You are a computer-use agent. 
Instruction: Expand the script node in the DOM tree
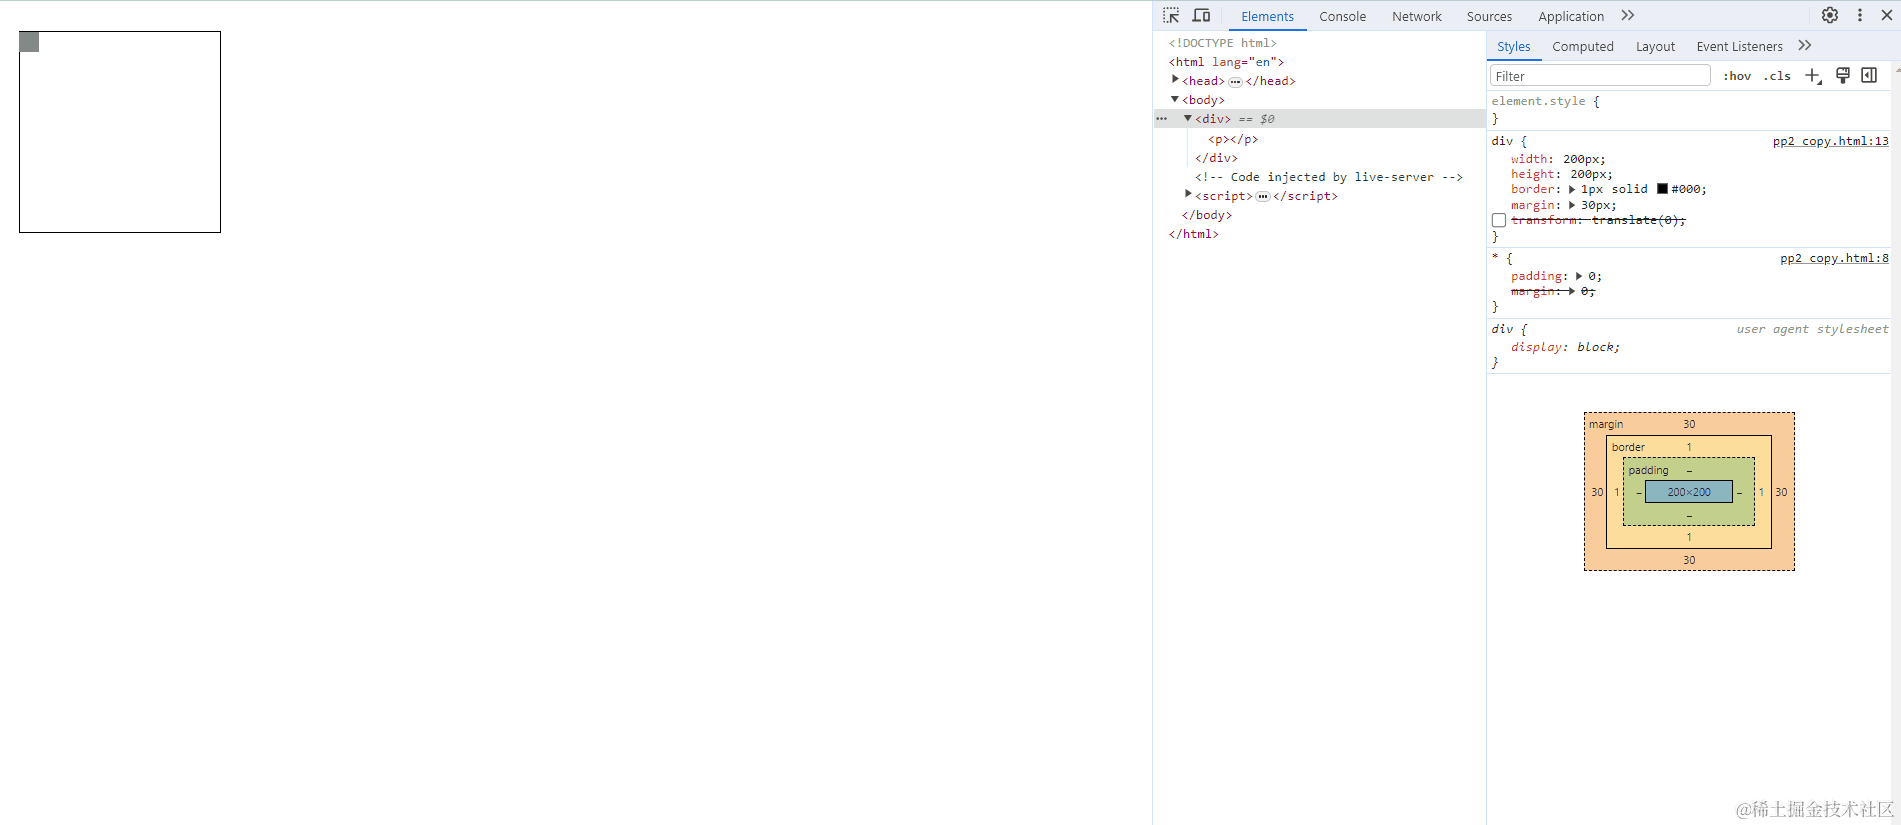click(1188, 195)
